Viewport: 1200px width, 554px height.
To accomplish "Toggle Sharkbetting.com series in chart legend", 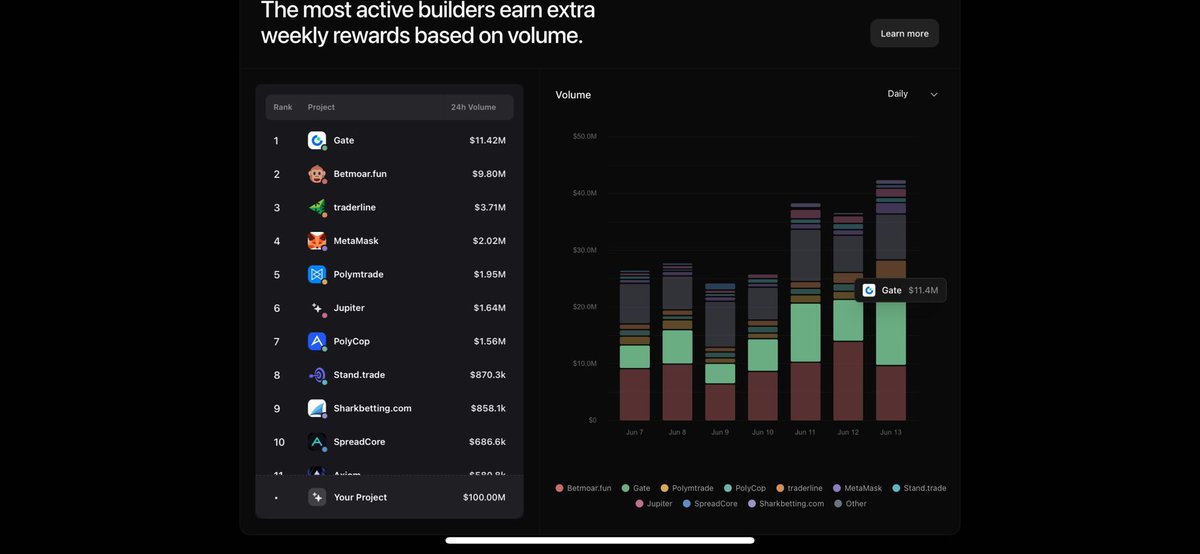I will (x=786, y=504).
